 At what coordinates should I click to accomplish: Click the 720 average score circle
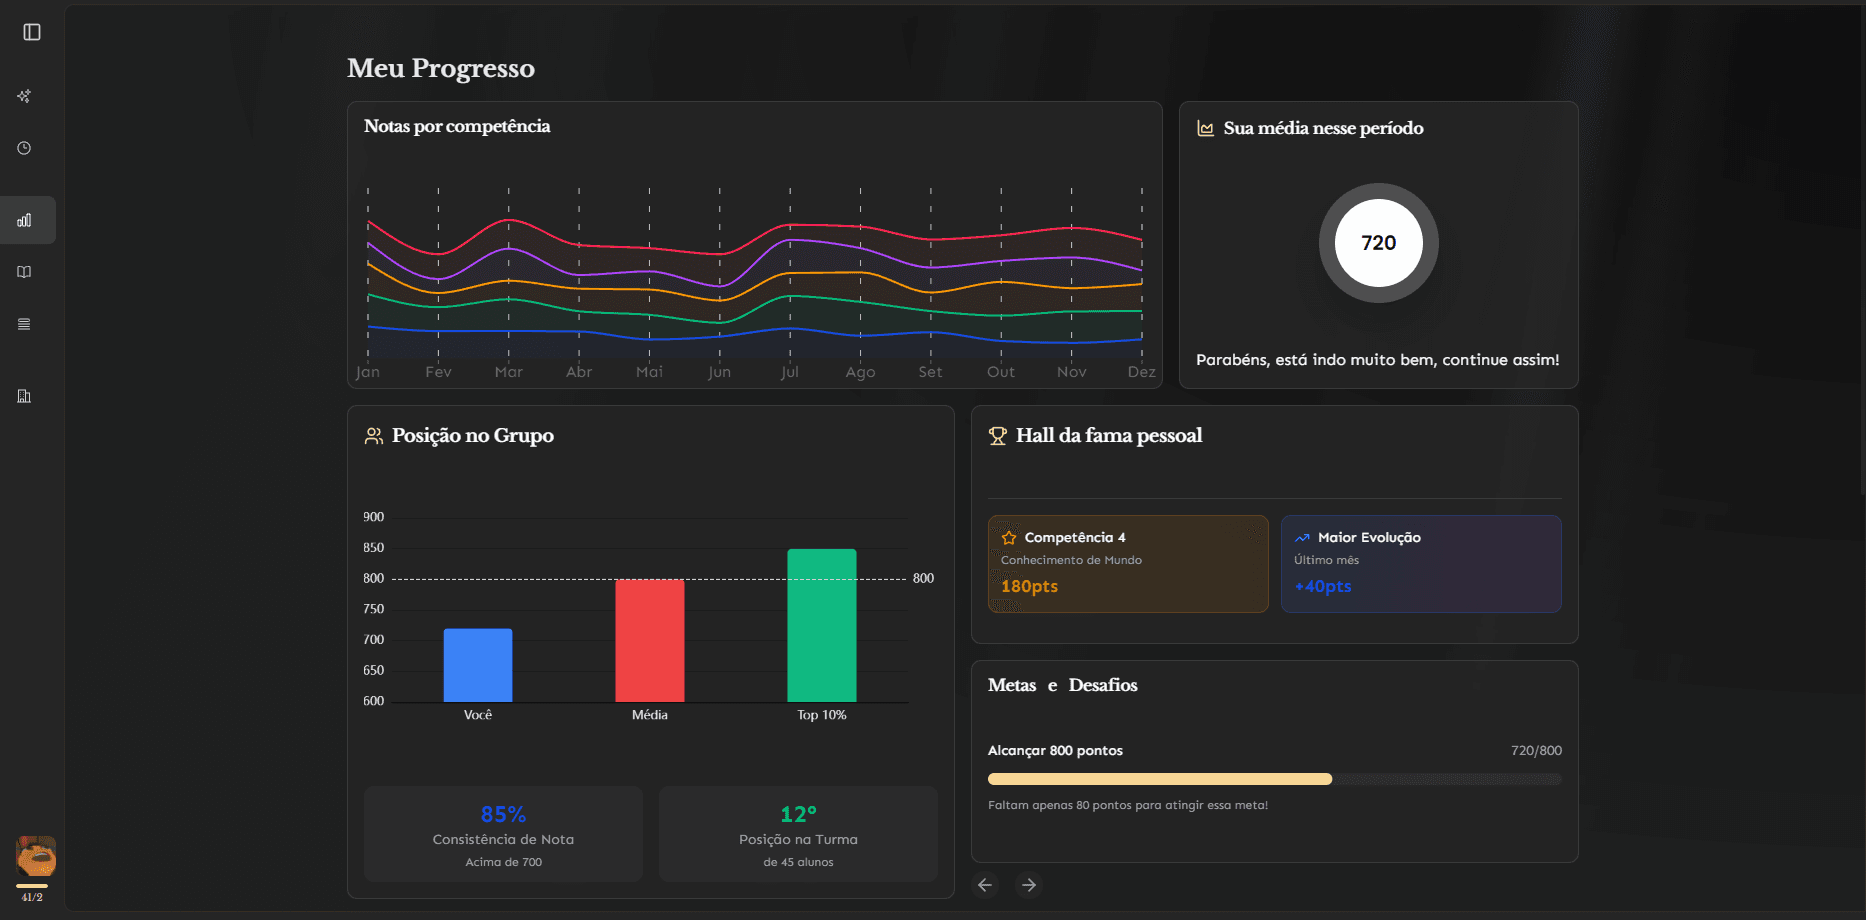1379,243
